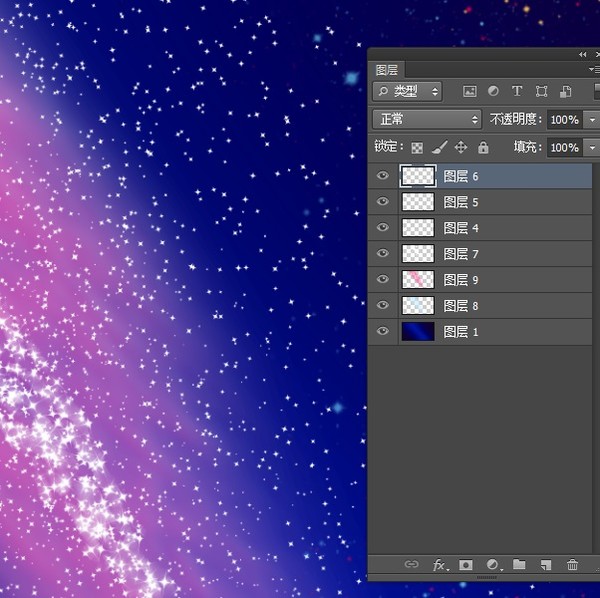Viewport: 600px width, 598px height.
Task: Filter layers by shape type
Action: tap(541, 91)
